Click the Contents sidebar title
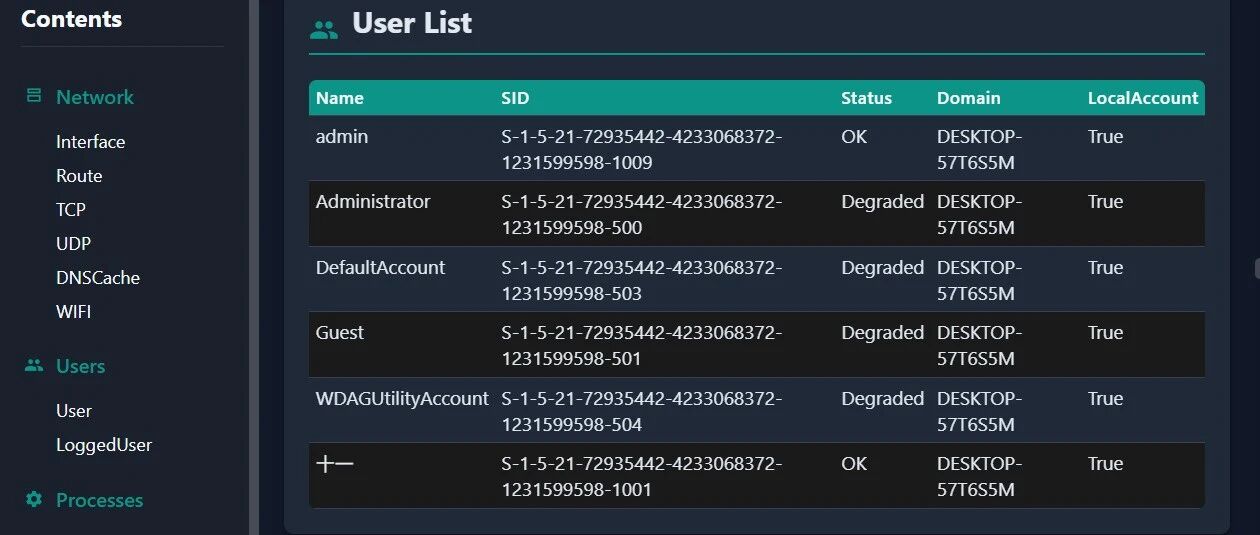1260x535 pixels. click(71, 19)
